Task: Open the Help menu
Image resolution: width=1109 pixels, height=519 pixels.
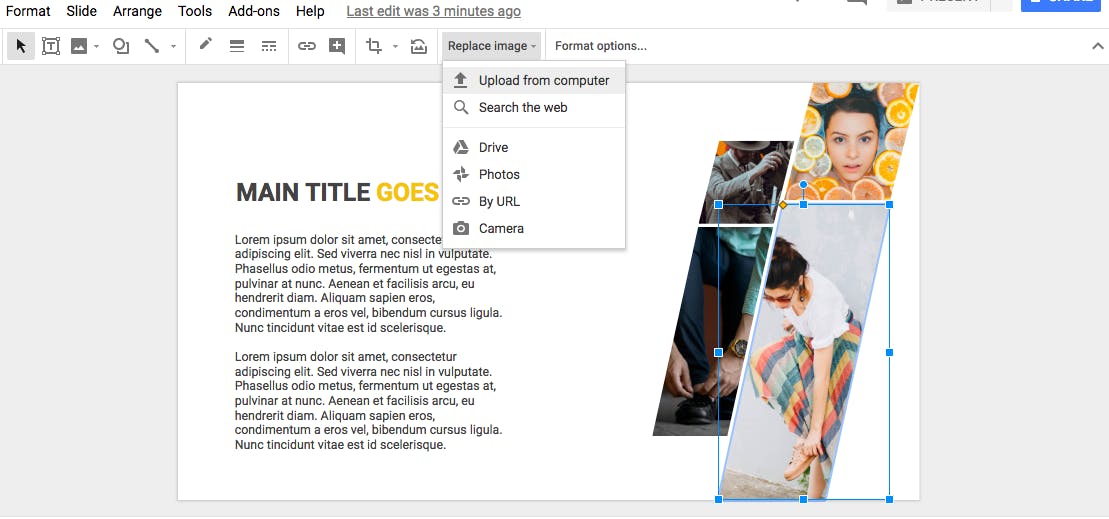Action: [310, 11]
